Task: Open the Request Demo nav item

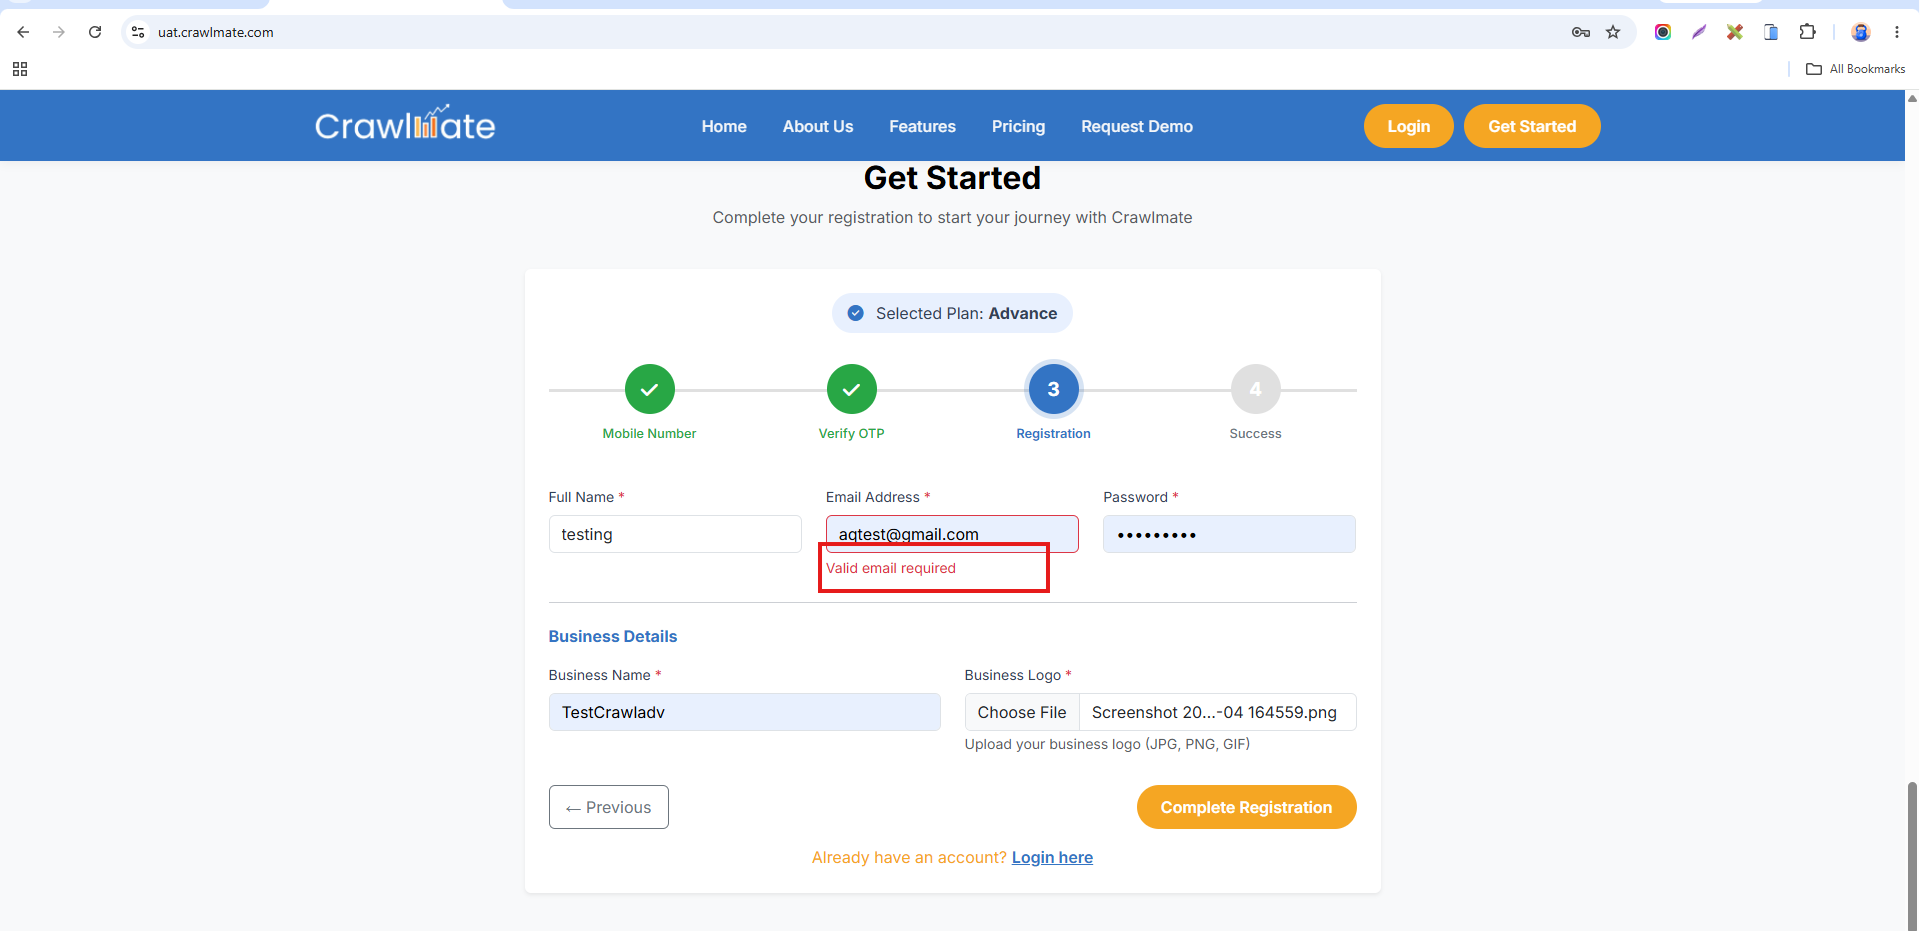Action: pos(1137,126)
